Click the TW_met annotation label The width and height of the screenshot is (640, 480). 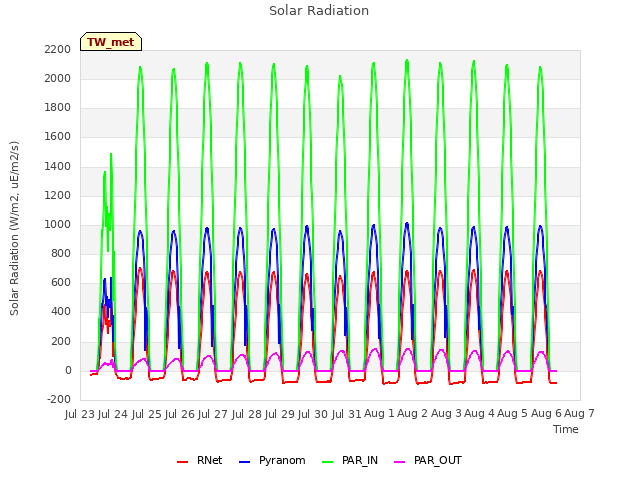pos(111,42)
